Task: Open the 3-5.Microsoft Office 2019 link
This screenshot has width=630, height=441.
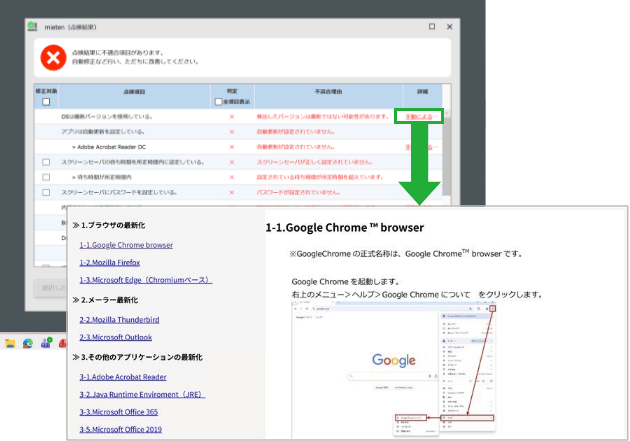Action: (x=121, y=429)
